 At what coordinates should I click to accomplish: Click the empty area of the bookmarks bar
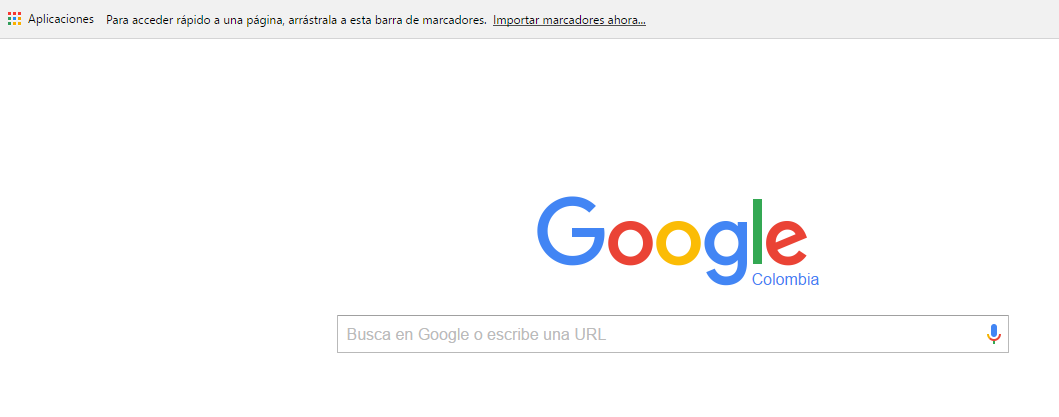tap(851, 19)
